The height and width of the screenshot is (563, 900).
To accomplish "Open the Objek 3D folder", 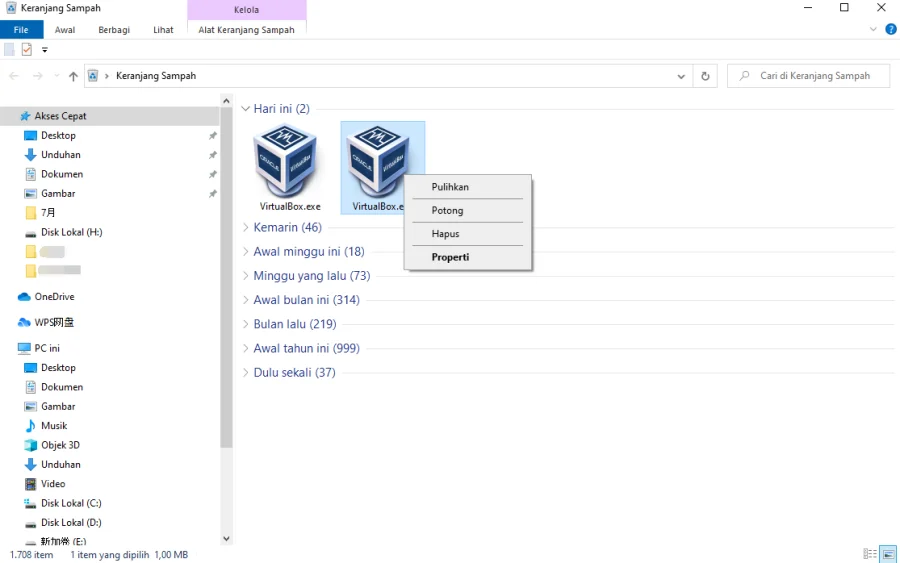I will click(x=60, y=445).
